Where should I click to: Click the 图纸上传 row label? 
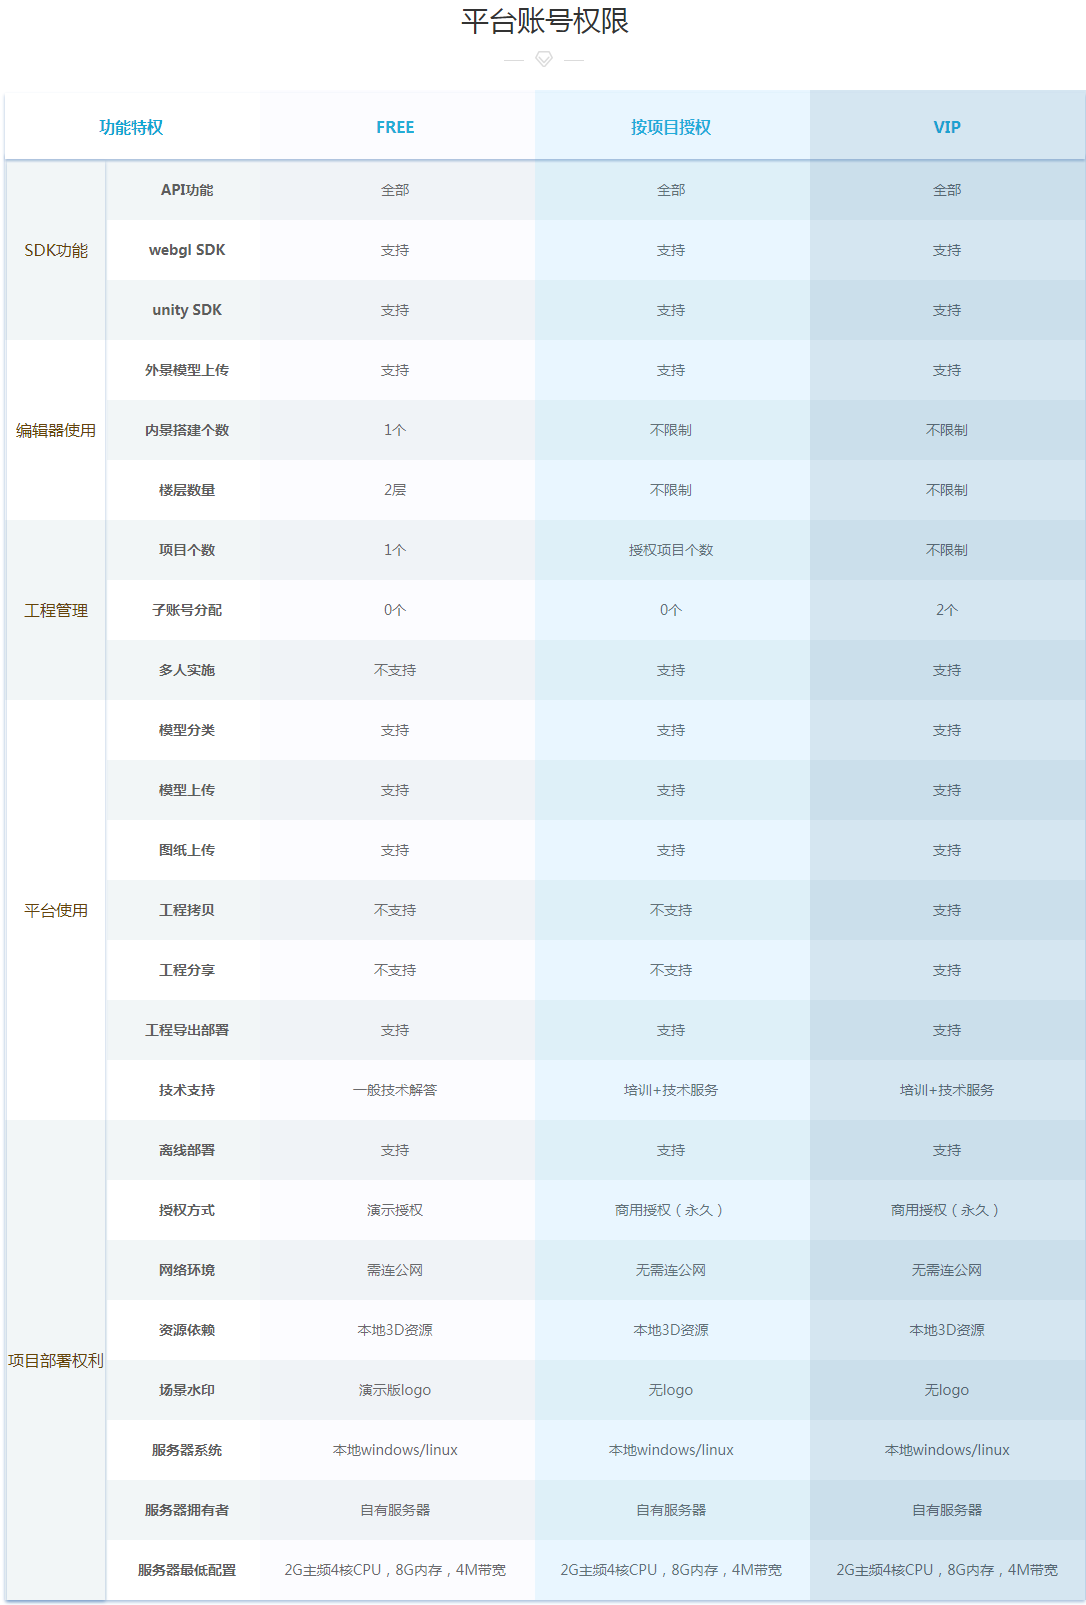click(x=187, y=850)
